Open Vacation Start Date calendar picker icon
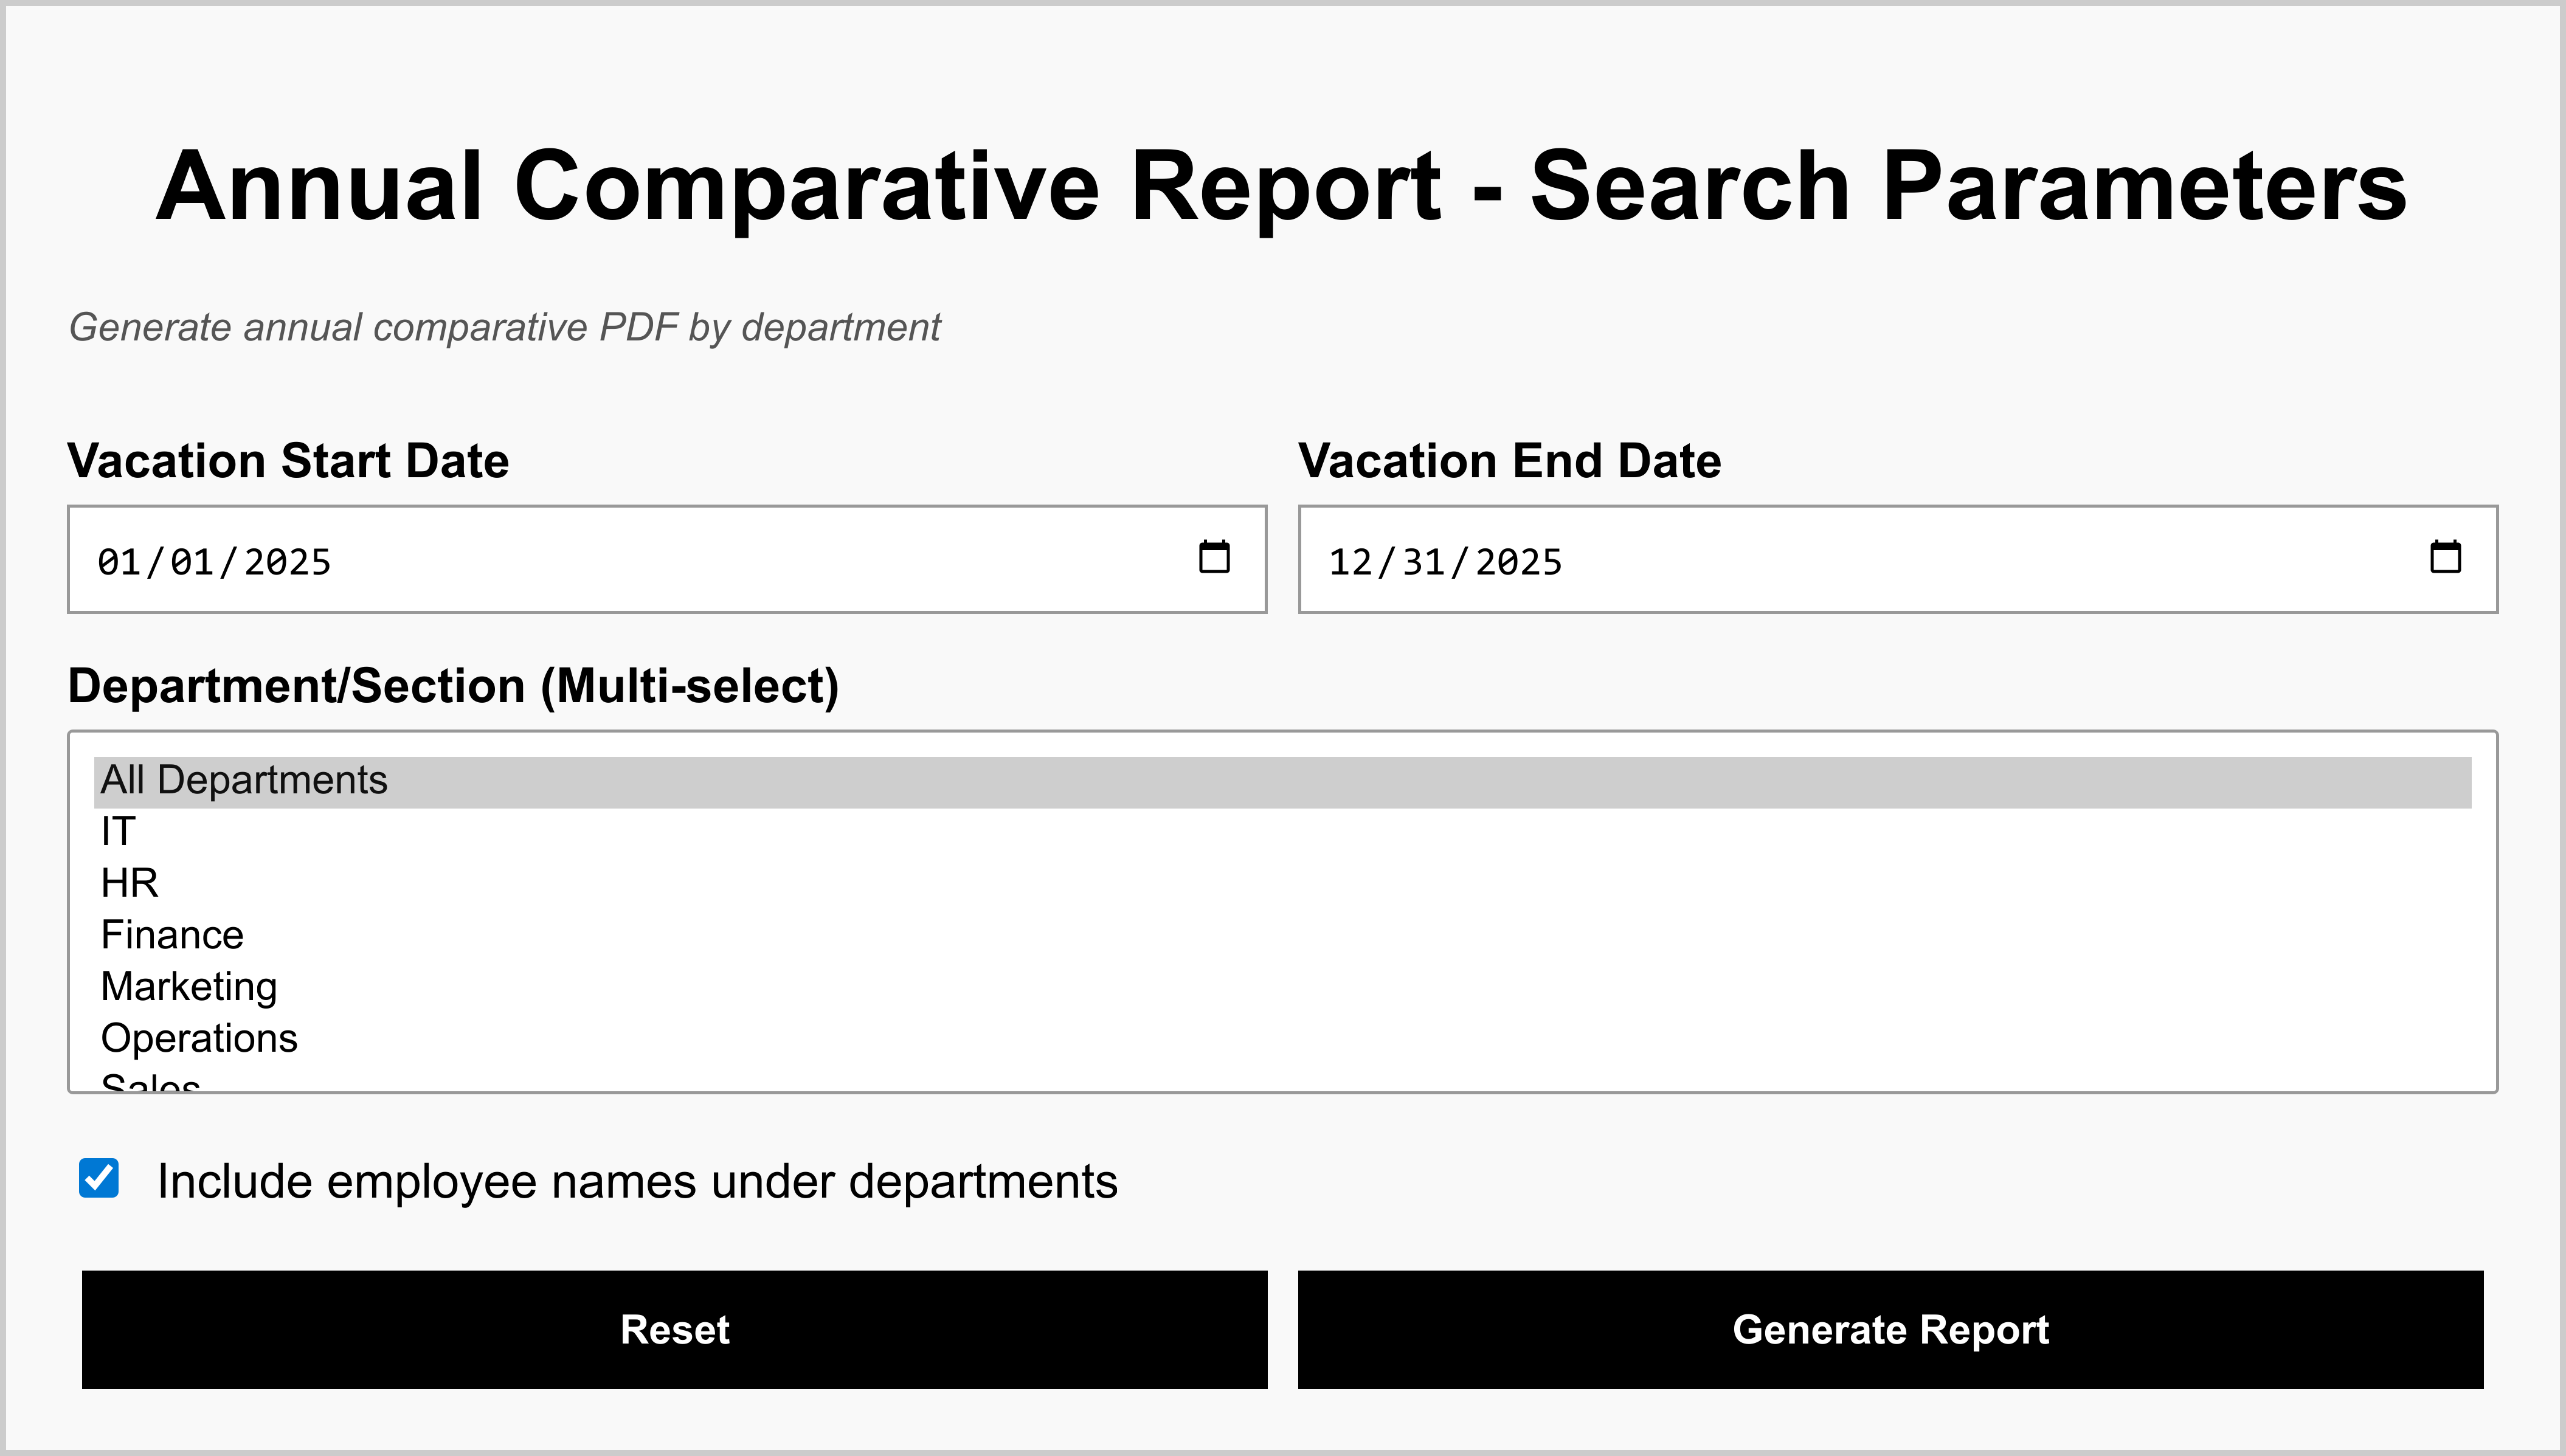Viewport: 2566px width, 1456px height. [x=1214, y=557]
